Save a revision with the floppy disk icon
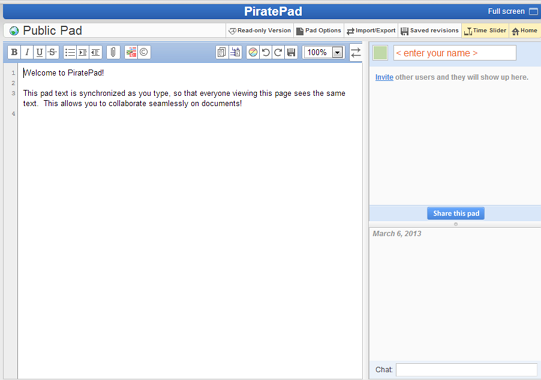541x380 pixels. coord(291,52)
